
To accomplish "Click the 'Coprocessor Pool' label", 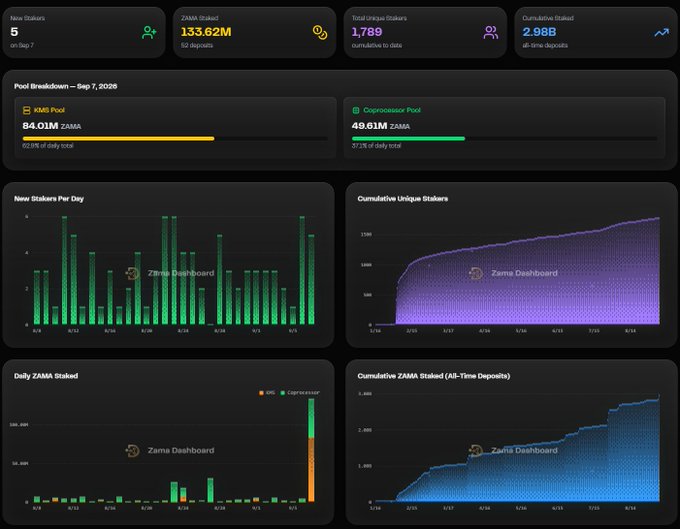I will [x=392, y=110].
